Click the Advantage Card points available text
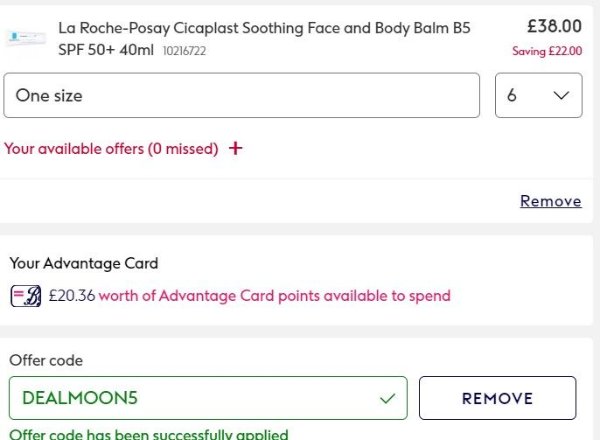The image size is (600, 440). point(274,296)
